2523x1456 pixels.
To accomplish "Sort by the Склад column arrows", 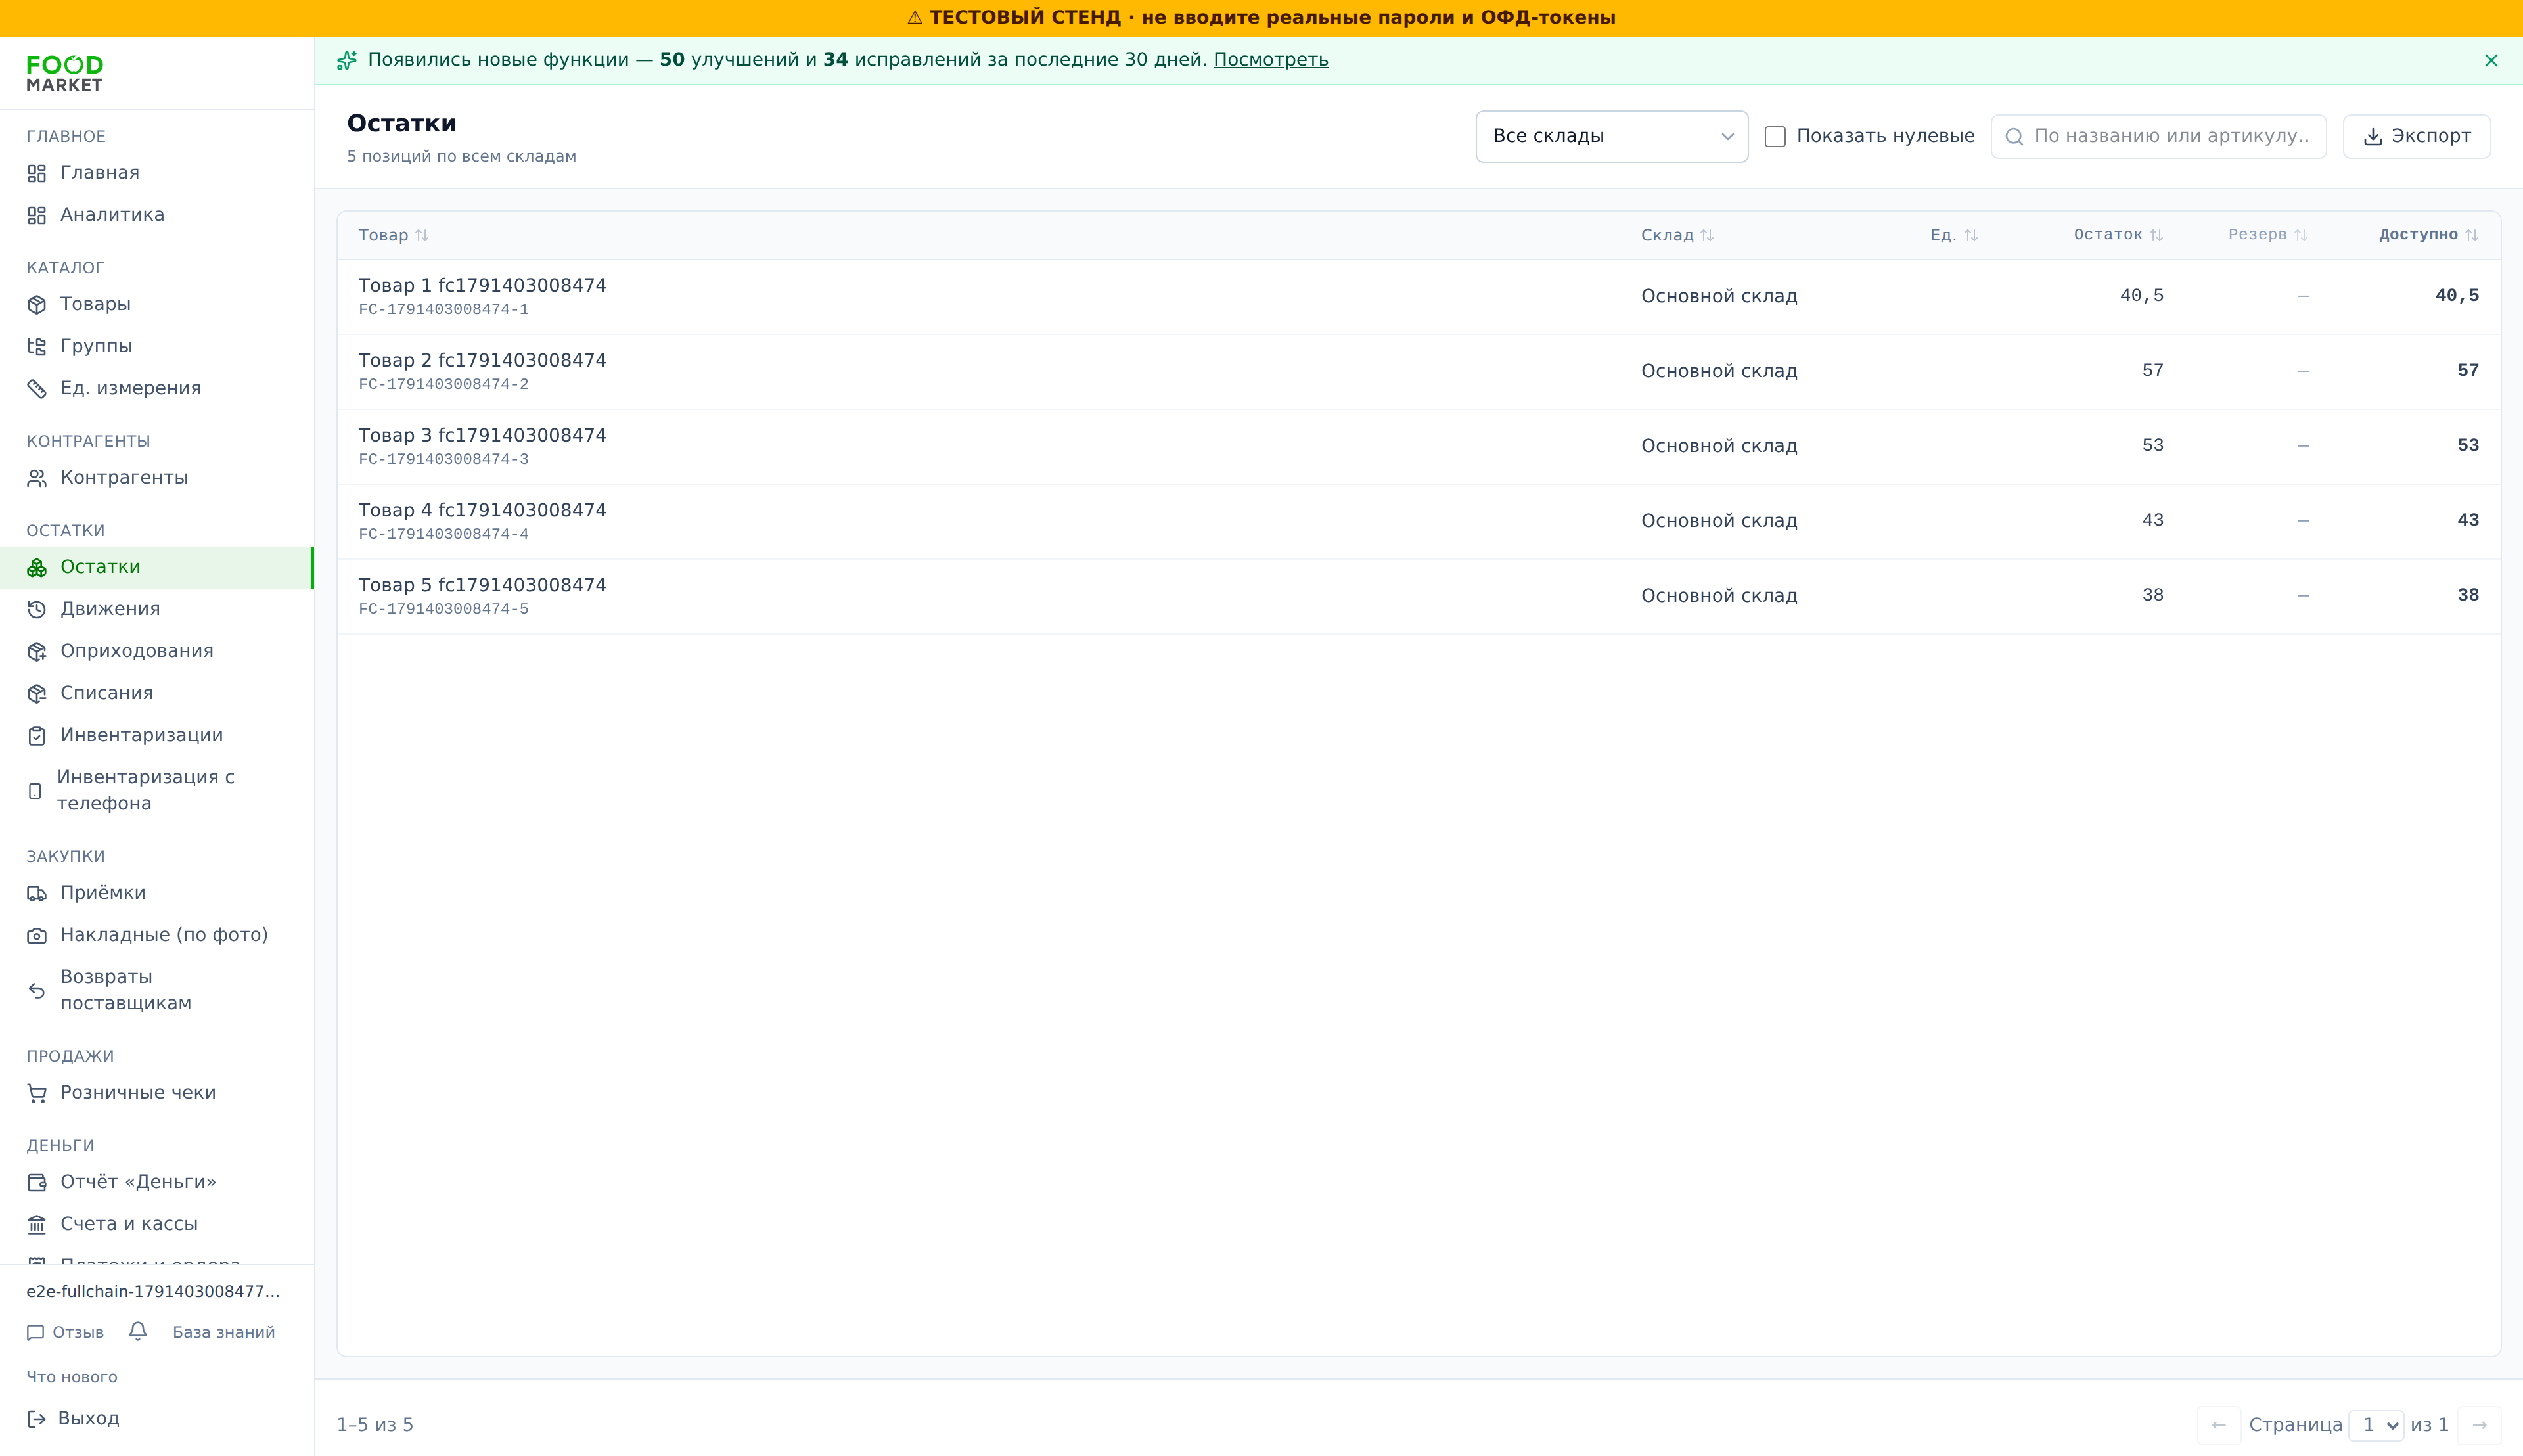I will coord(1707,236).
